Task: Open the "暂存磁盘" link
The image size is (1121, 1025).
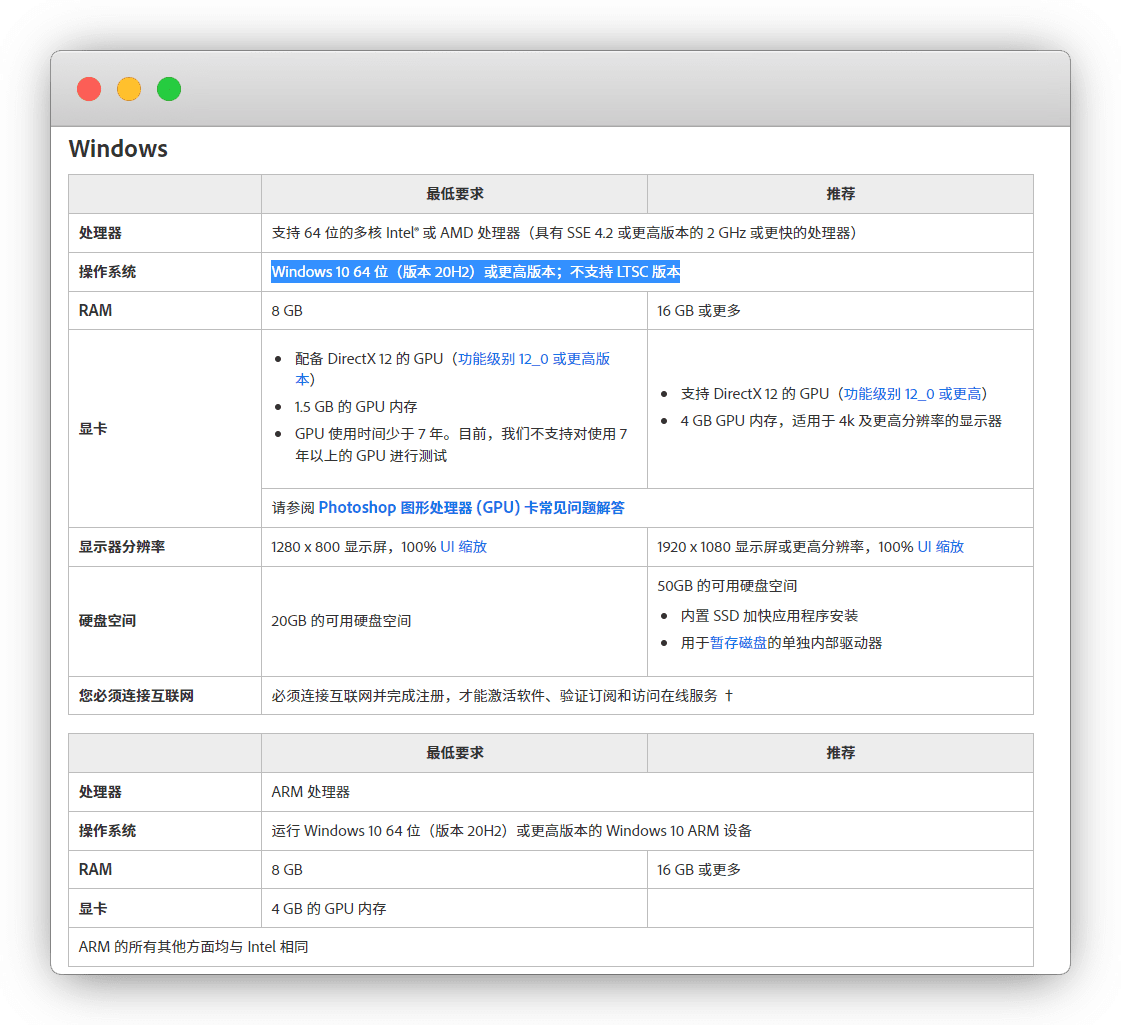Action: 738,643
